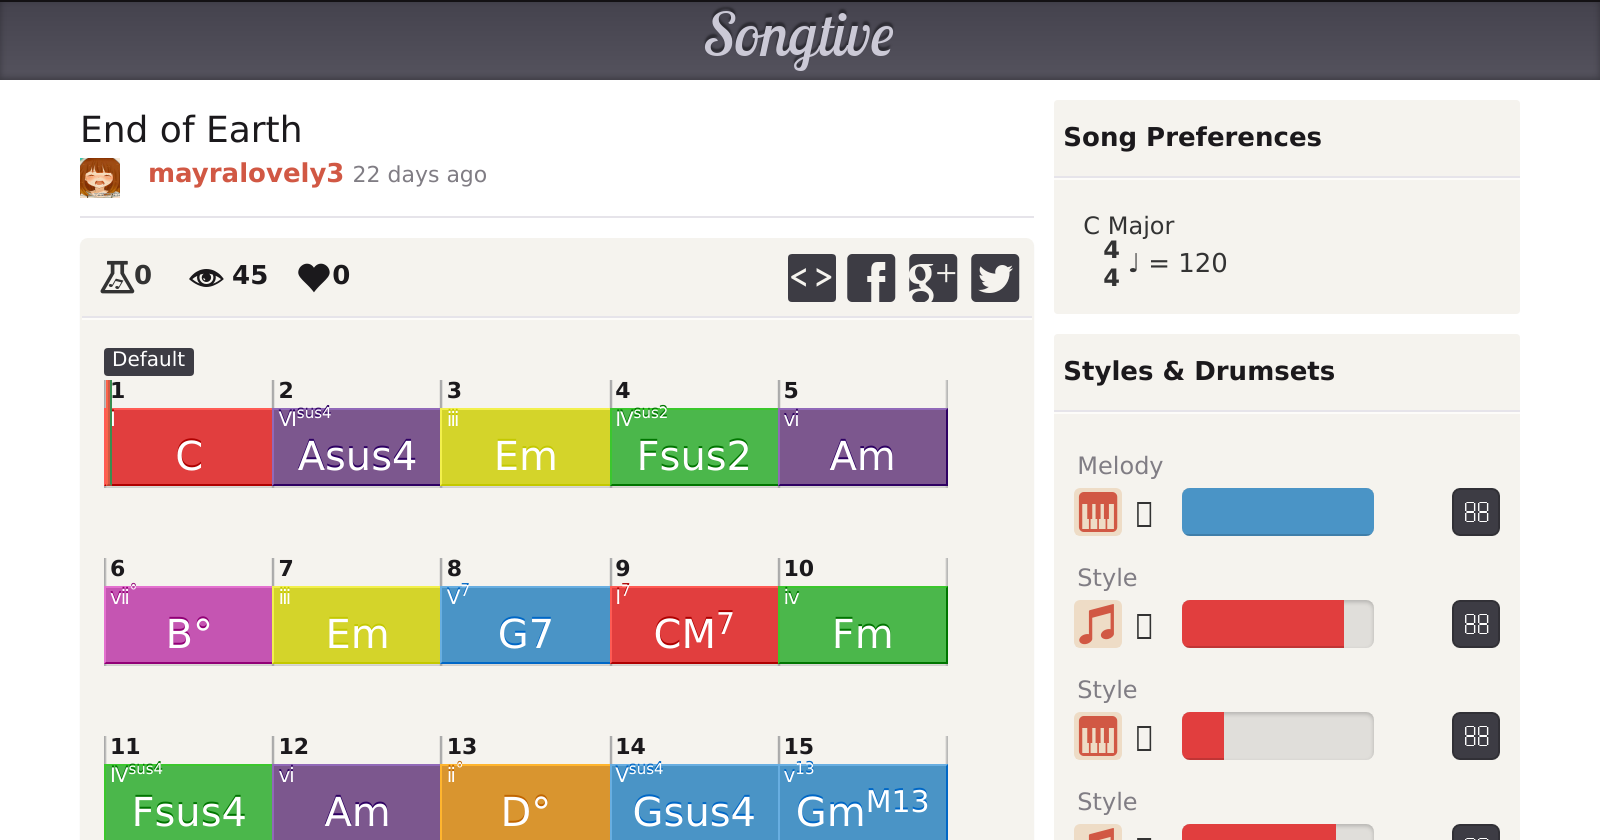1600x840 pixels.
Task: Open mayralovely3 user profile link
Action: (x=245, y=174)
